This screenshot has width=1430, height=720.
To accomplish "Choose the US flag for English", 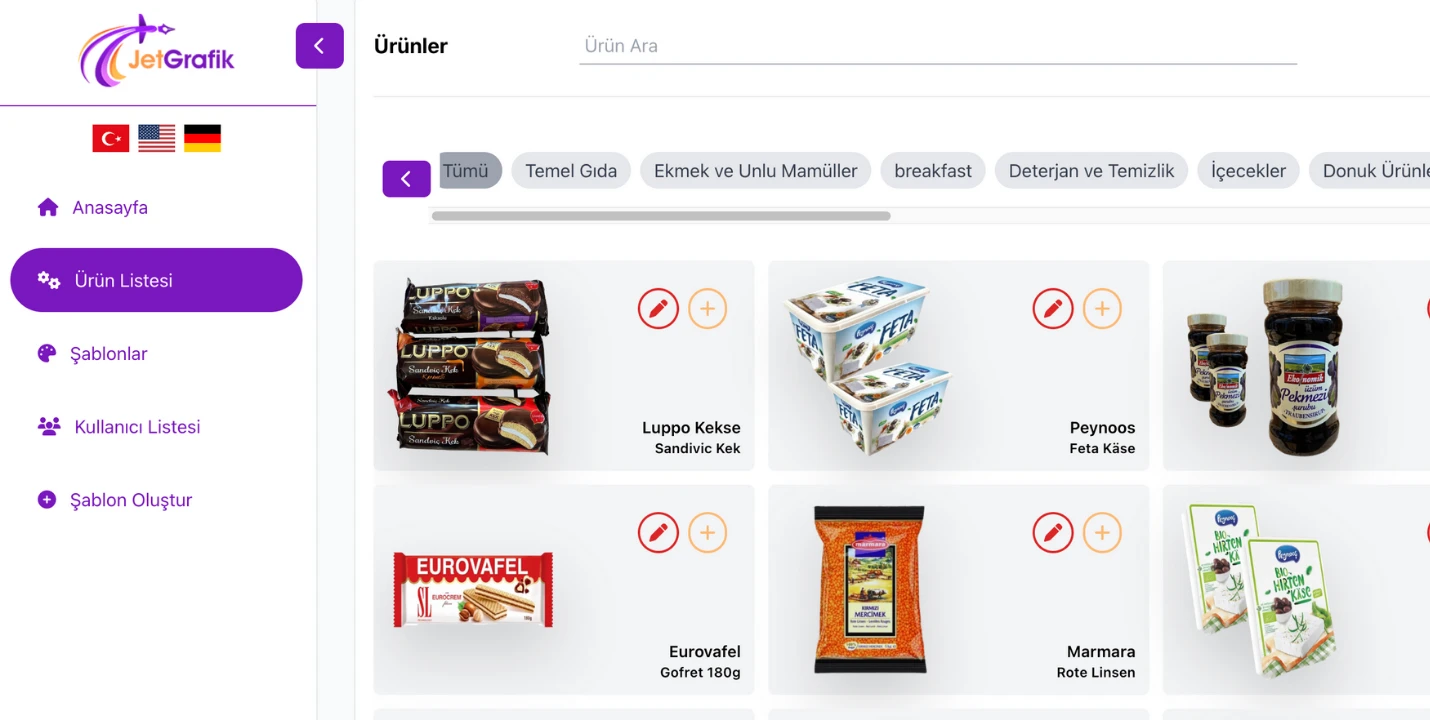I will pos(157,139).
